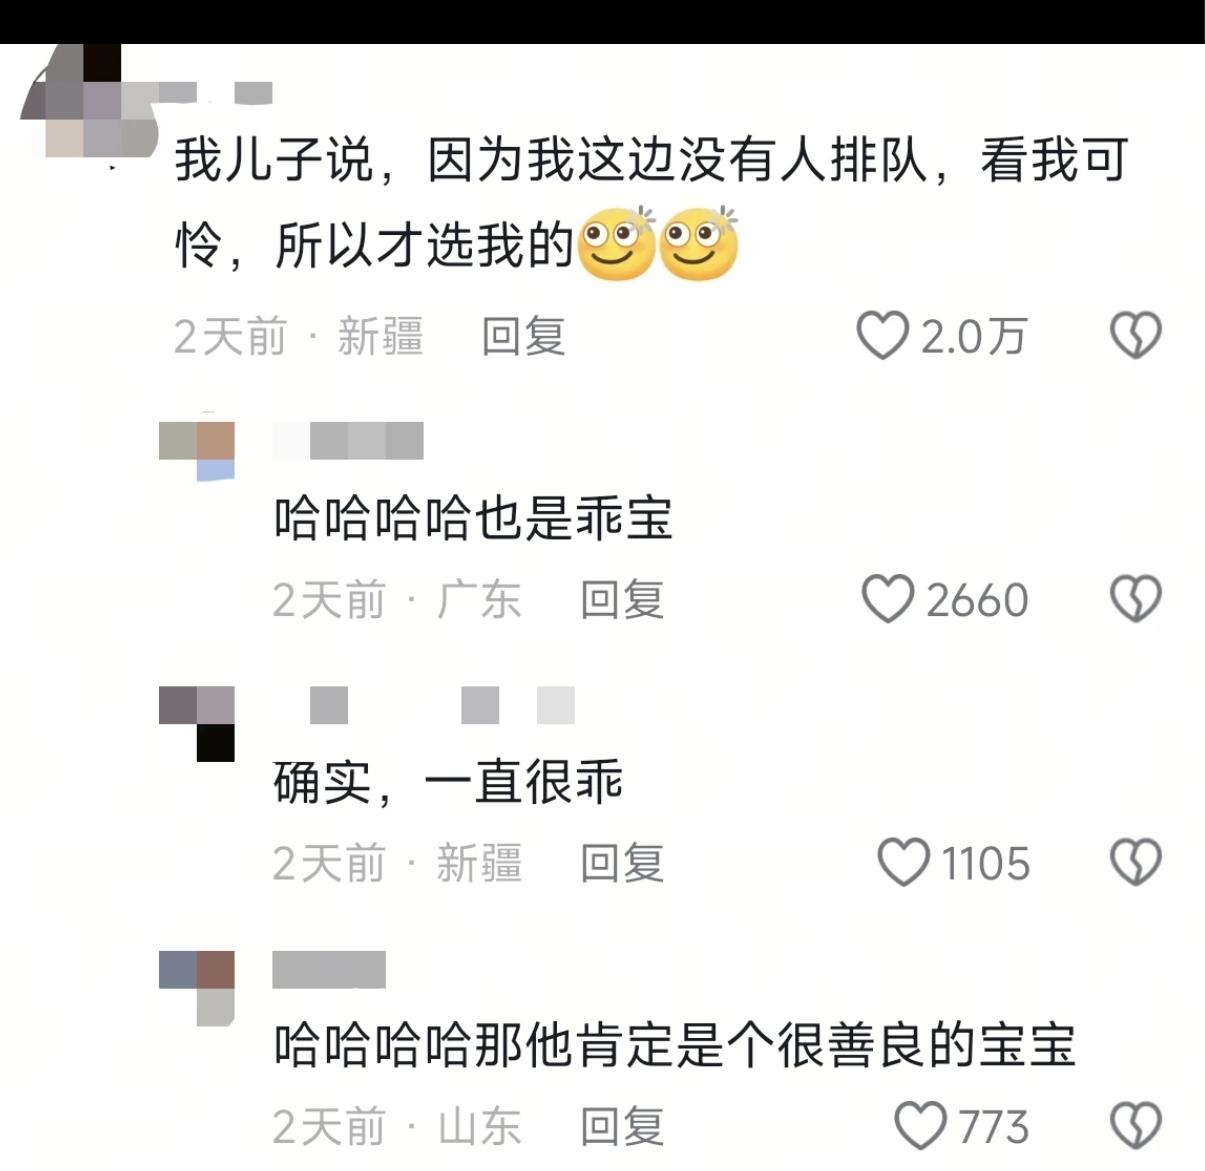This screenshot has width=1205, height=1171.
Task: Dislike the top comment from 新疆
Action: 1136,336
